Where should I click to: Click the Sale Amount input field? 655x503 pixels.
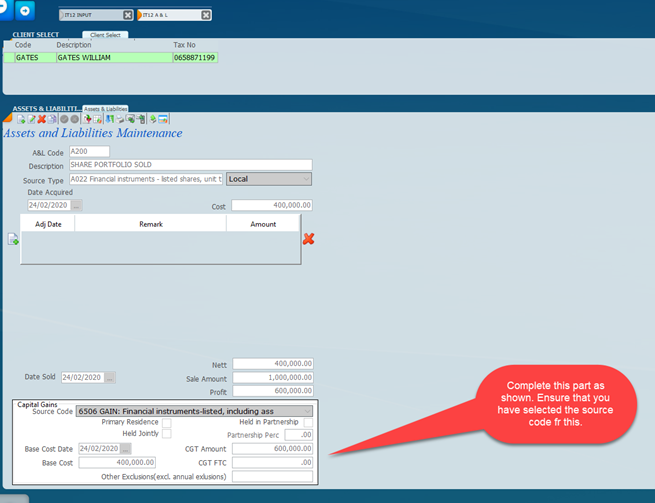(x=273, y=378)
